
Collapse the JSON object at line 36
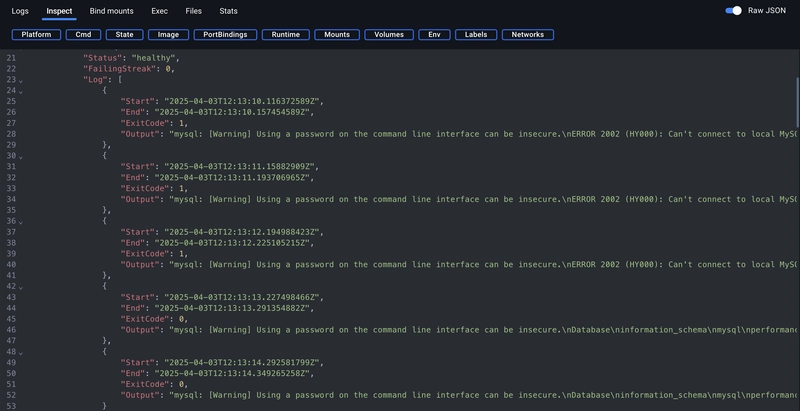point(21,222)
